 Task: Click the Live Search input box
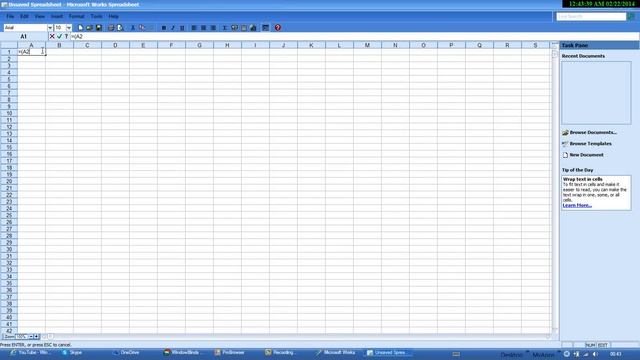pyautogui.click(x=591, y=16)
